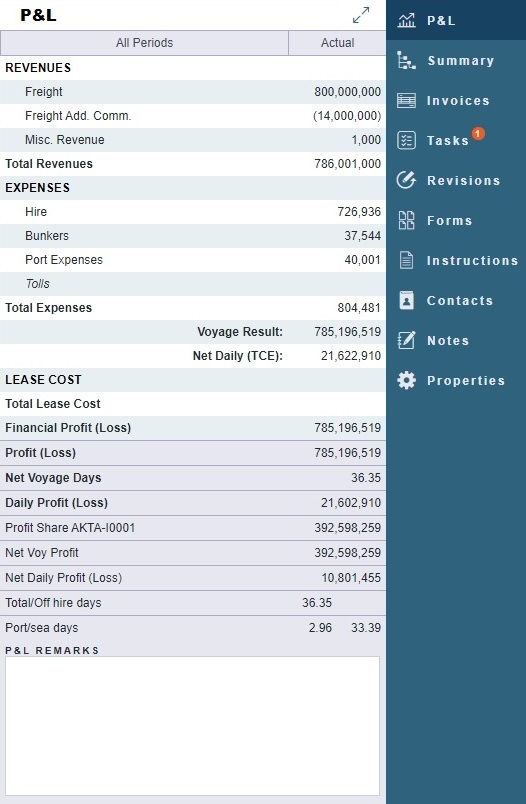Select the Summary menu label
The width and height of the screenshot is (526, 804).
[x=460, y=61]
